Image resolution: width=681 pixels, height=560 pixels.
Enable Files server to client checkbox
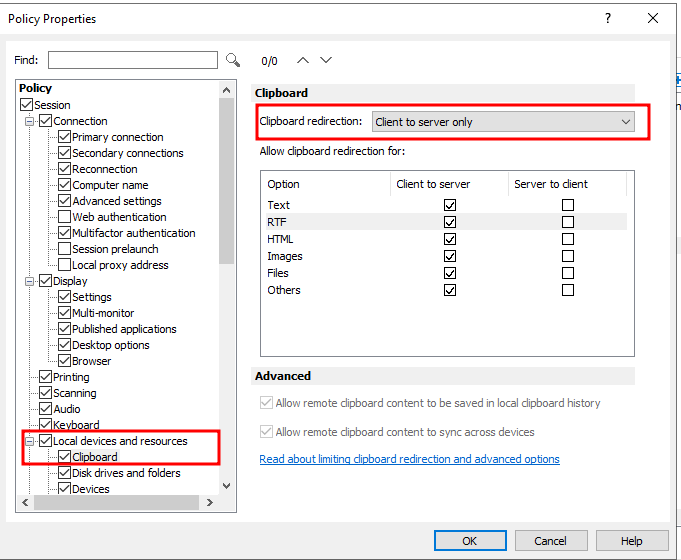click(568, 273)
